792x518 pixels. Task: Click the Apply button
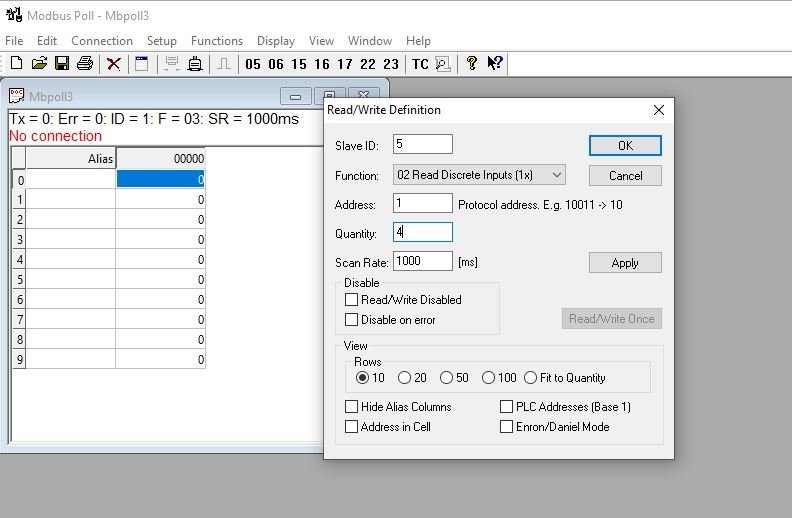(625, 263)
